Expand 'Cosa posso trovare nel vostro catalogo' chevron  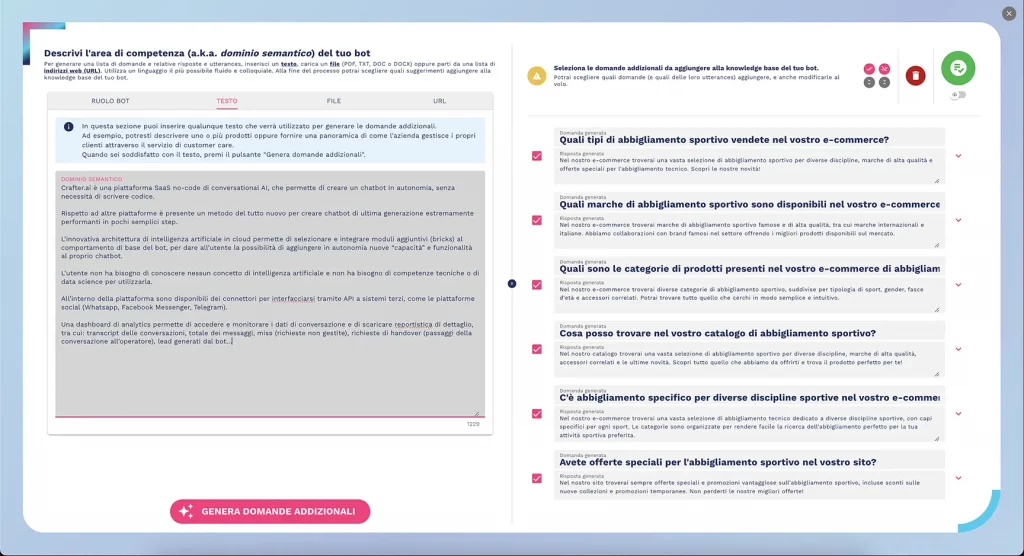click(958, 349)
